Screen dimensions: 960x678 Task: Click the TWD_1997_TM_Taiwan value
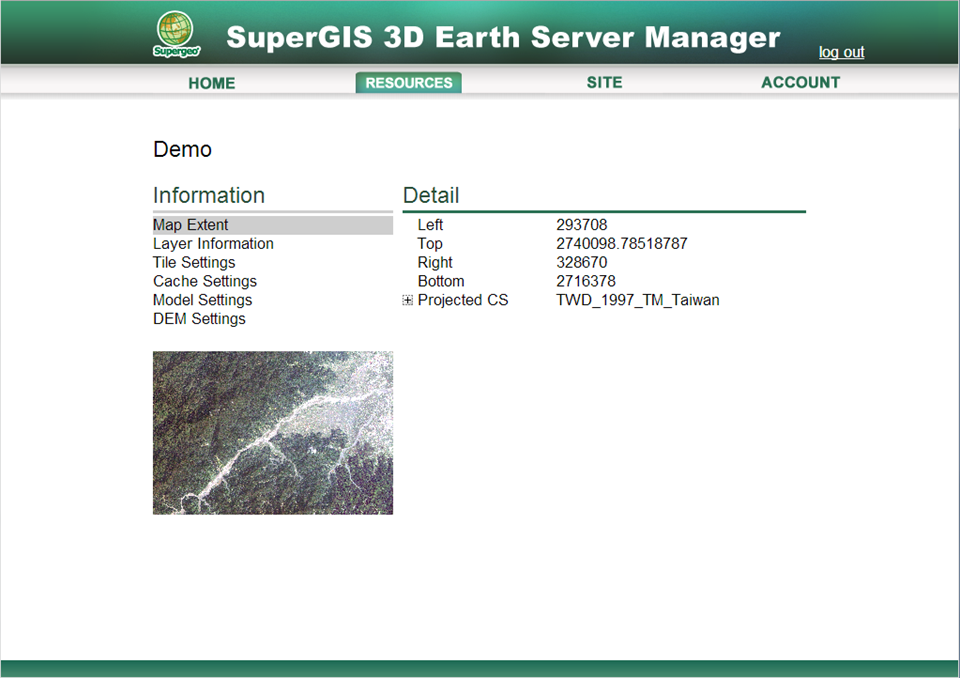point(637,300)
